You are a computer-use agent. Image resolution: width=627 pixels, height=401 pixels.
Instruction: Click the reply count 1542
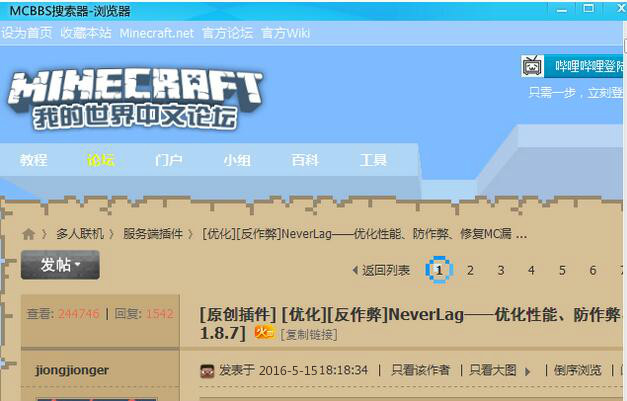coord(160,314)
